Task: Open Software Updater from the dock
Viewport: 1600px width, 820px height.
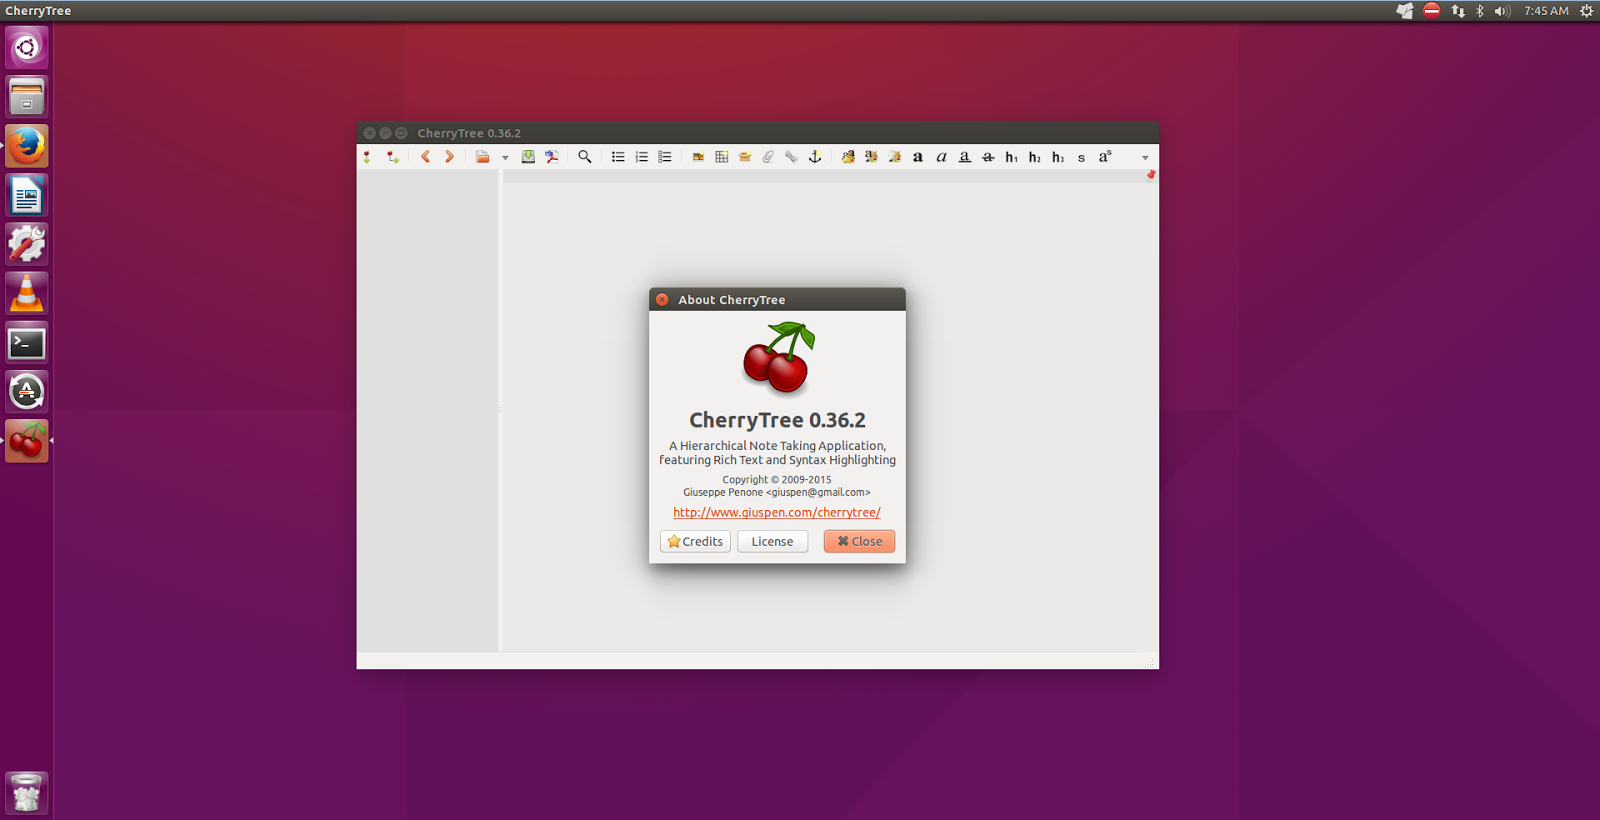Action: pos(27,391)
